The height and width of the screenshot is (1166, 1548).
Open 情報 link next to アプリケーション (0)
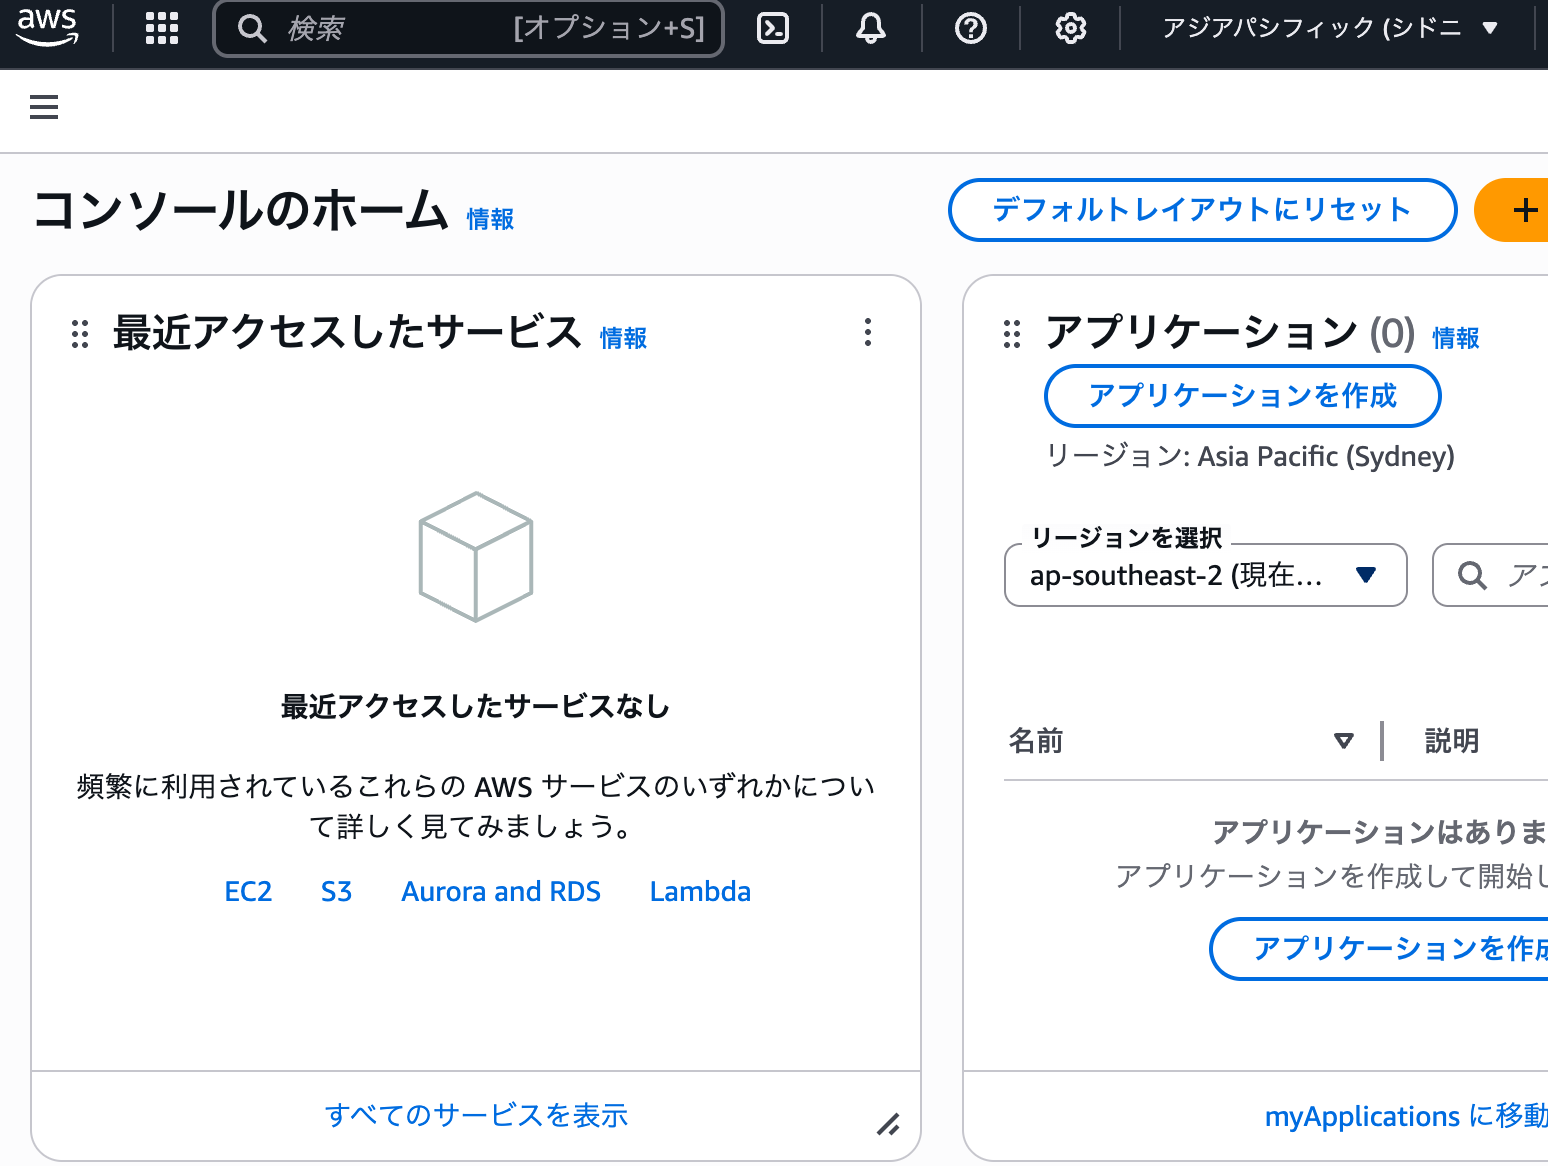pos(1456,339)
